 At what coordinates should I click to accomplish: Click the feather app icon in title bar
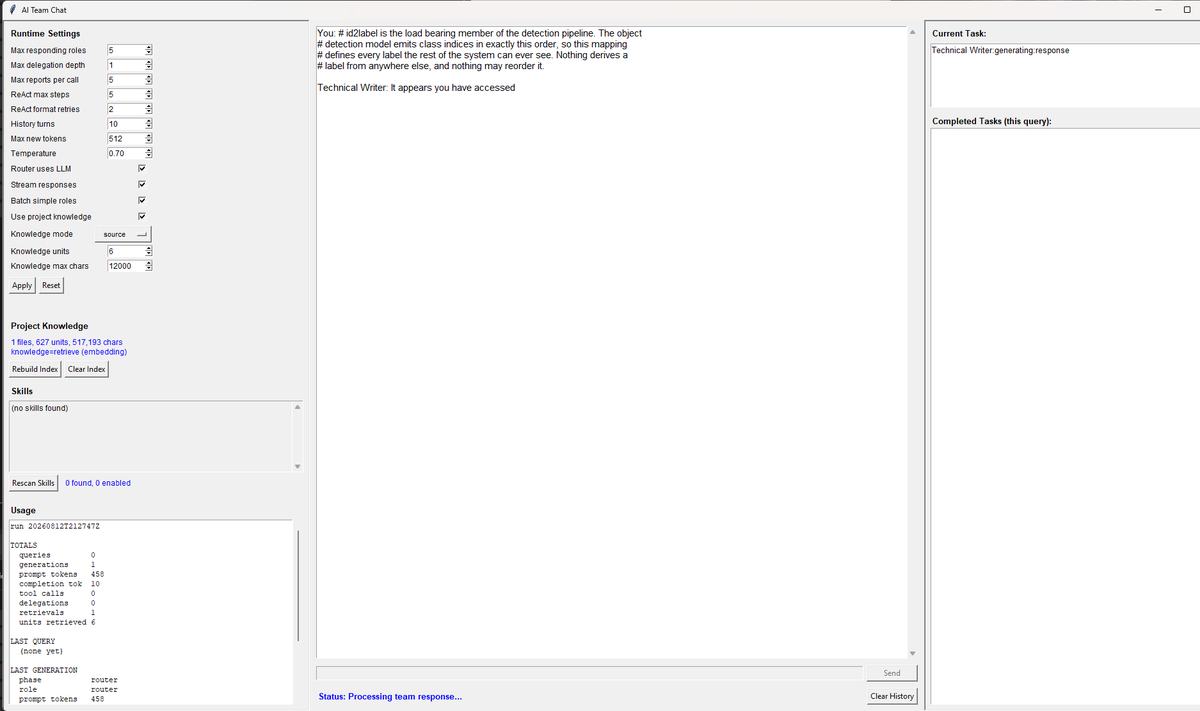tap(11, 9)
